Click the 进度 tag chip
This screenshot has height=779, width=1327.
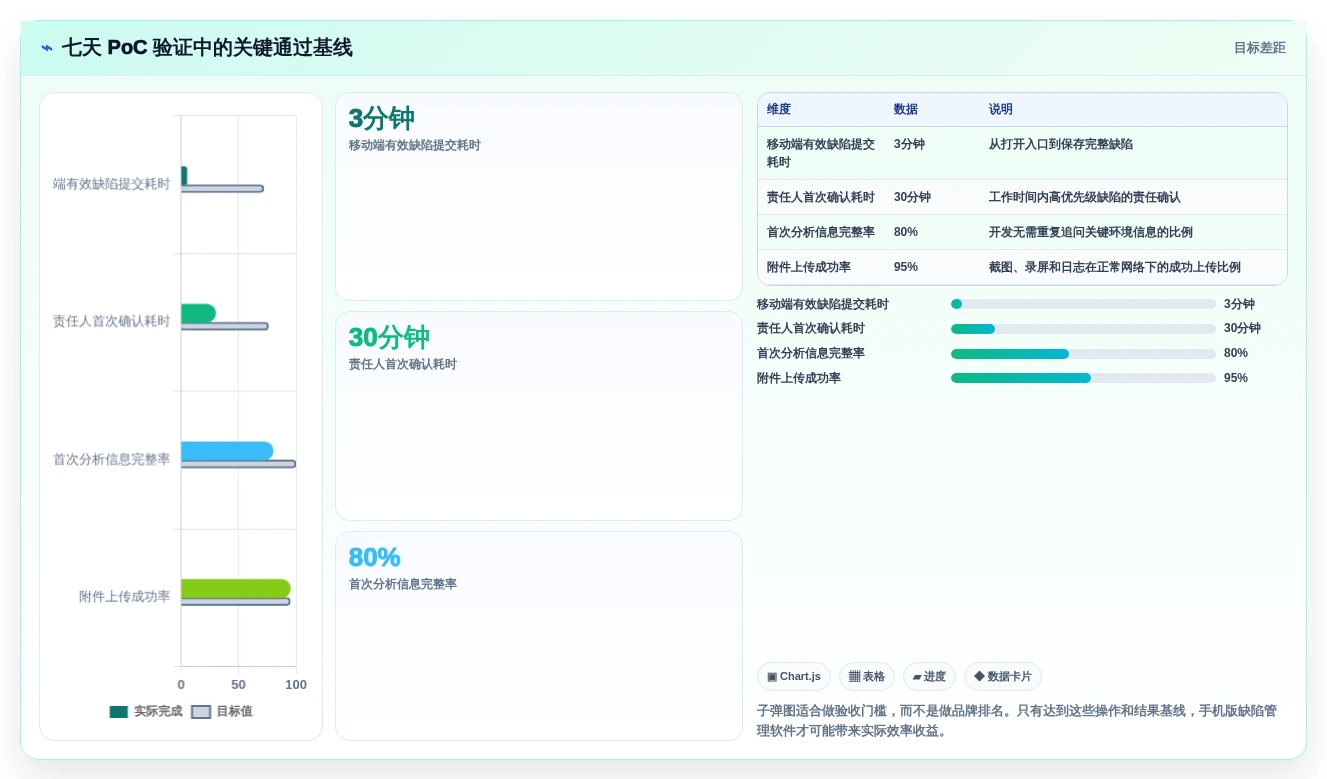click(929, 677)
